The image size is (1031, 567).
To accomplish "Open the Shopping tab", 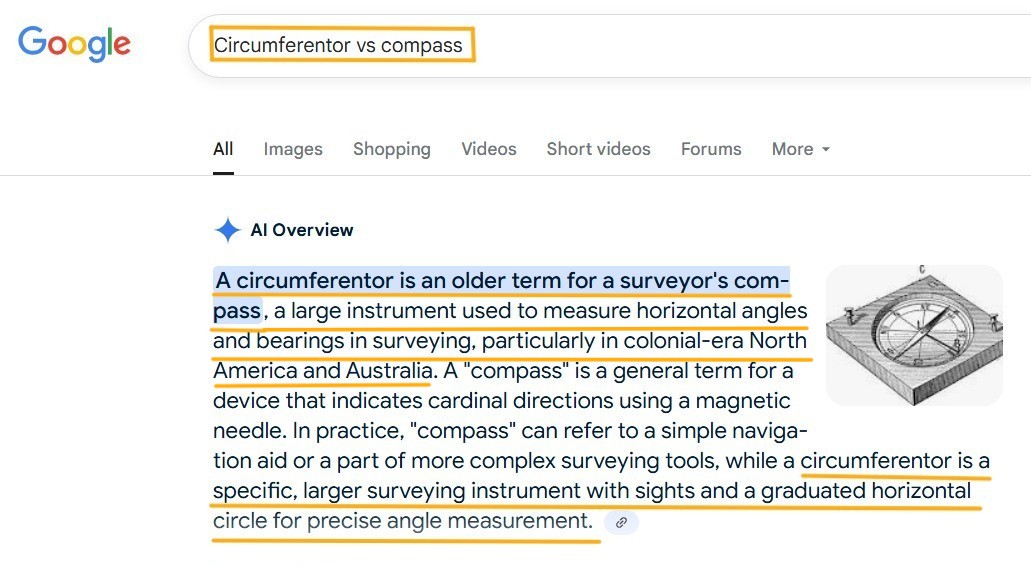I will [x=391, y=149].
